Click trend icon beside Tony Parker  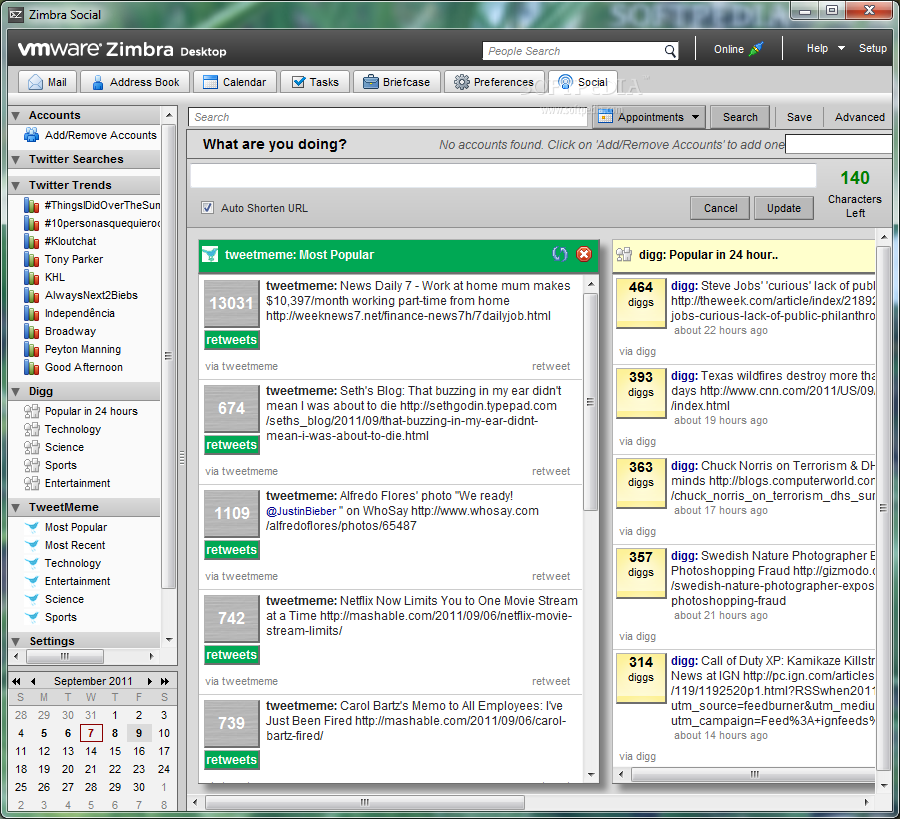click(x=31, y=259)
